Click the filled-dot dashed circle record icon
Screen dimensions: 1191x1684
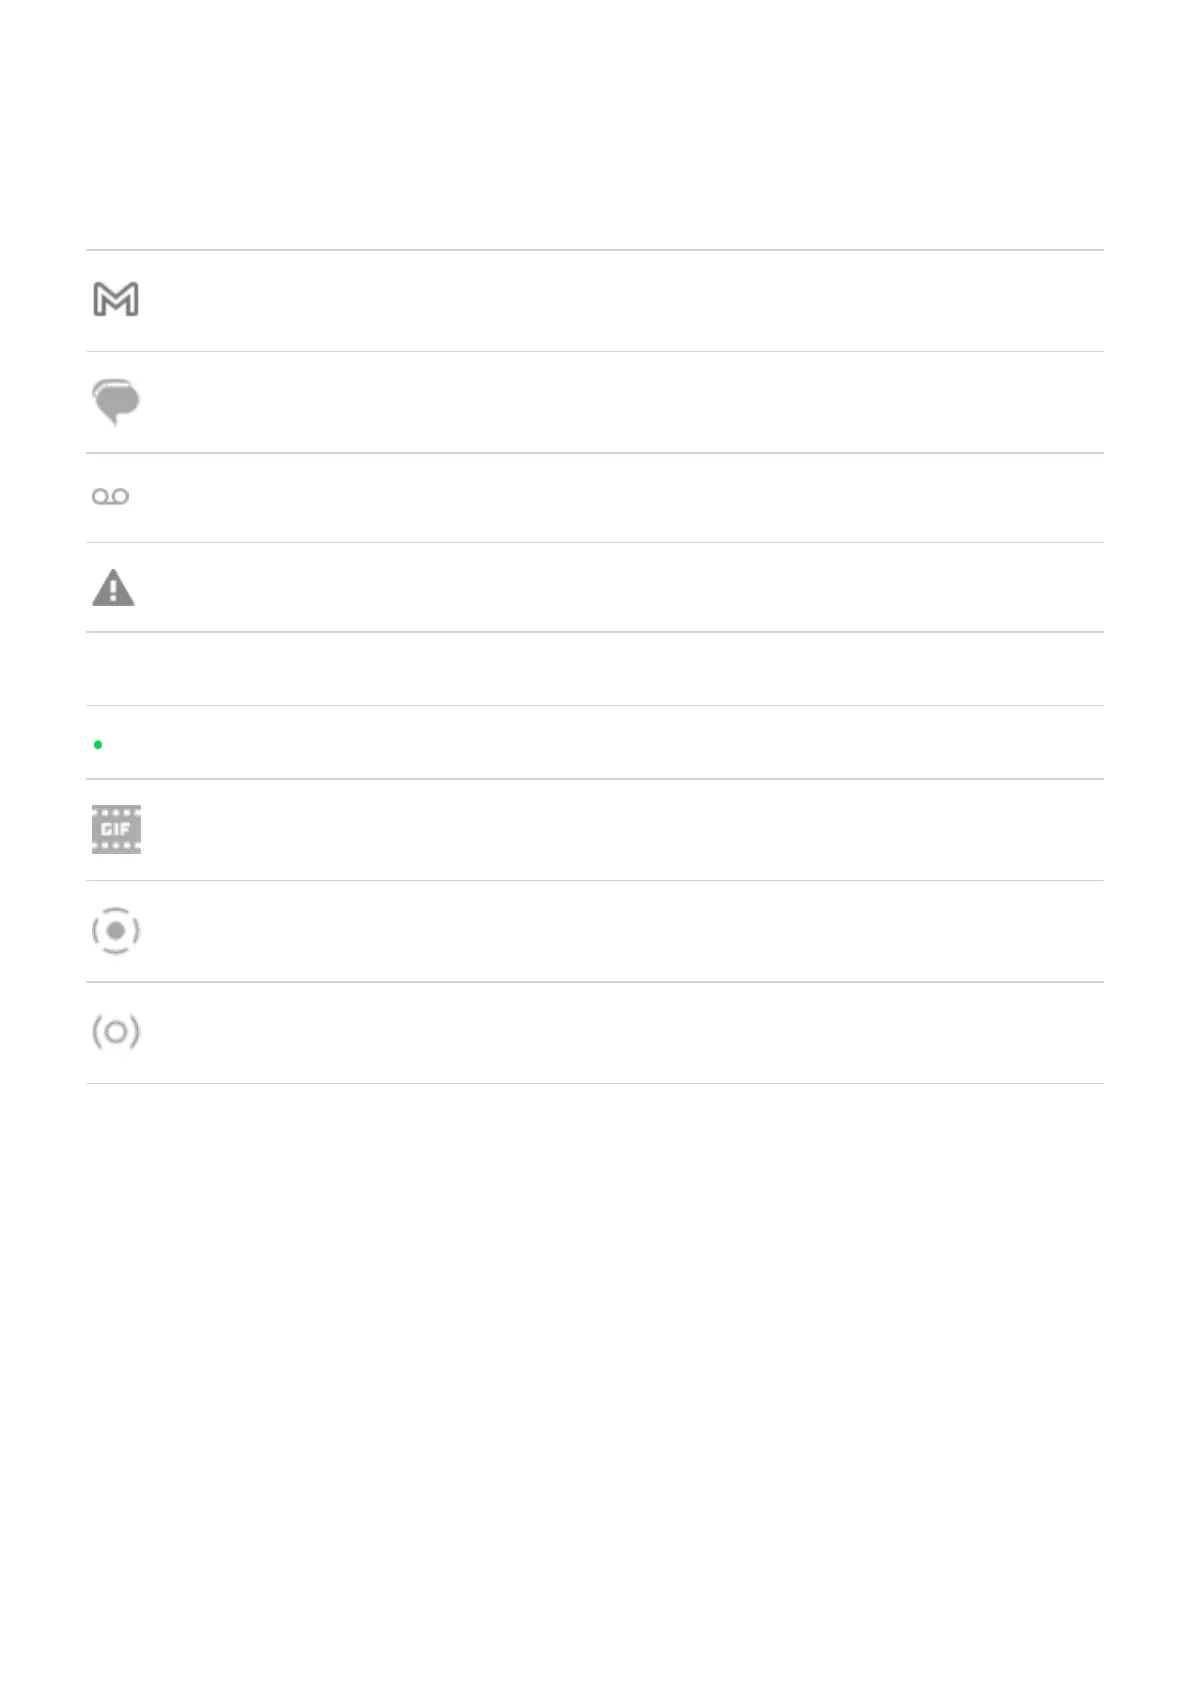[x=116, y=931]
